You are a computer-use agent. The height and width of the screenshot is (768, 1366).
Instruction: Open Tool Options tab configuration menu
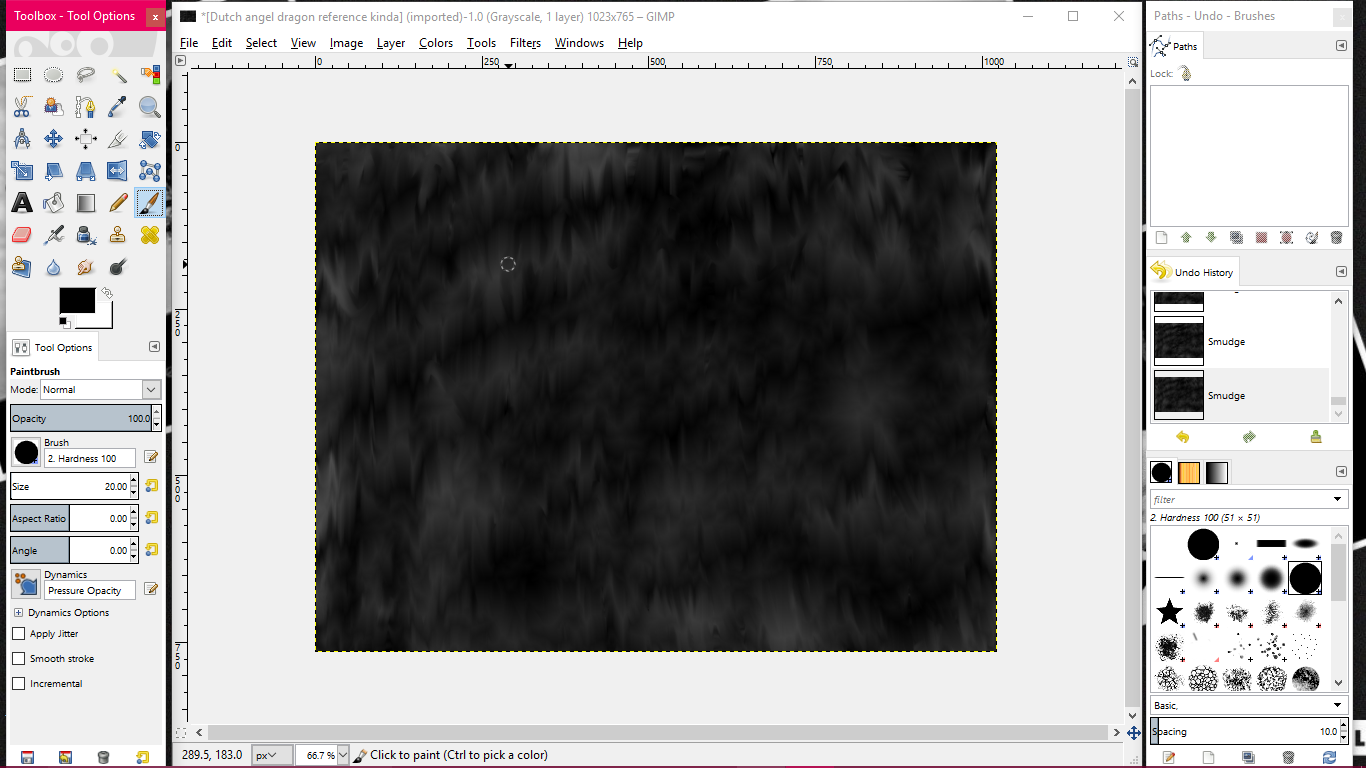click(154, 347)
